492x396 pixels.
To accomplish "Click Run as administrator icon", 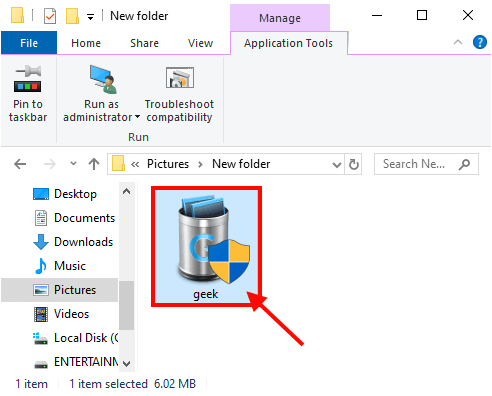I will click(x=103, y=79).
